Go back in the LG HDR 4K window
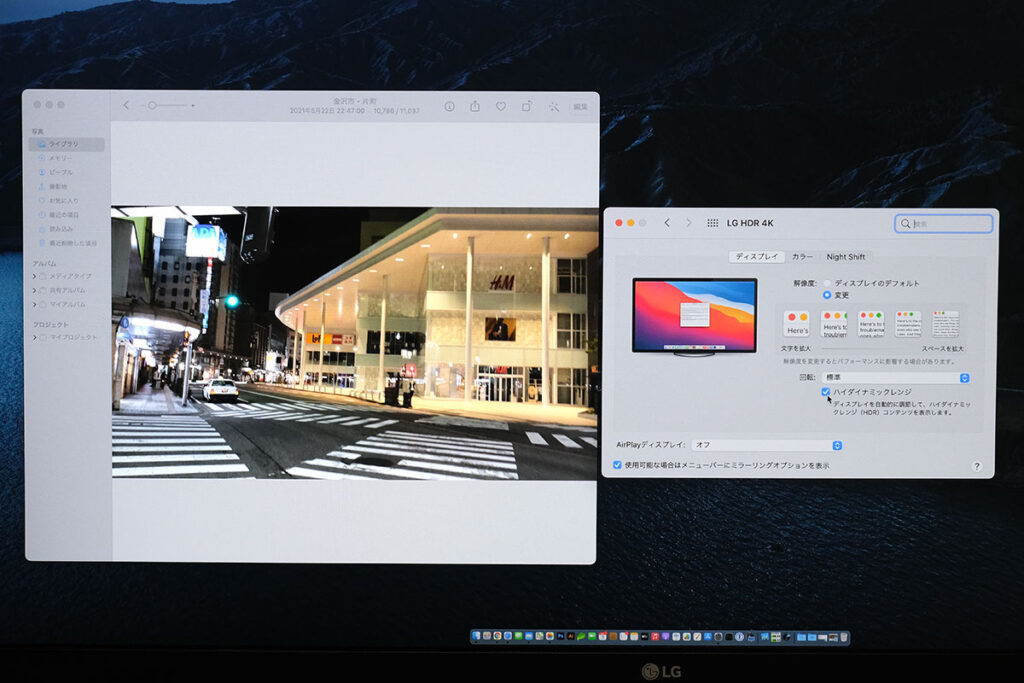 [x=667, y=223]
